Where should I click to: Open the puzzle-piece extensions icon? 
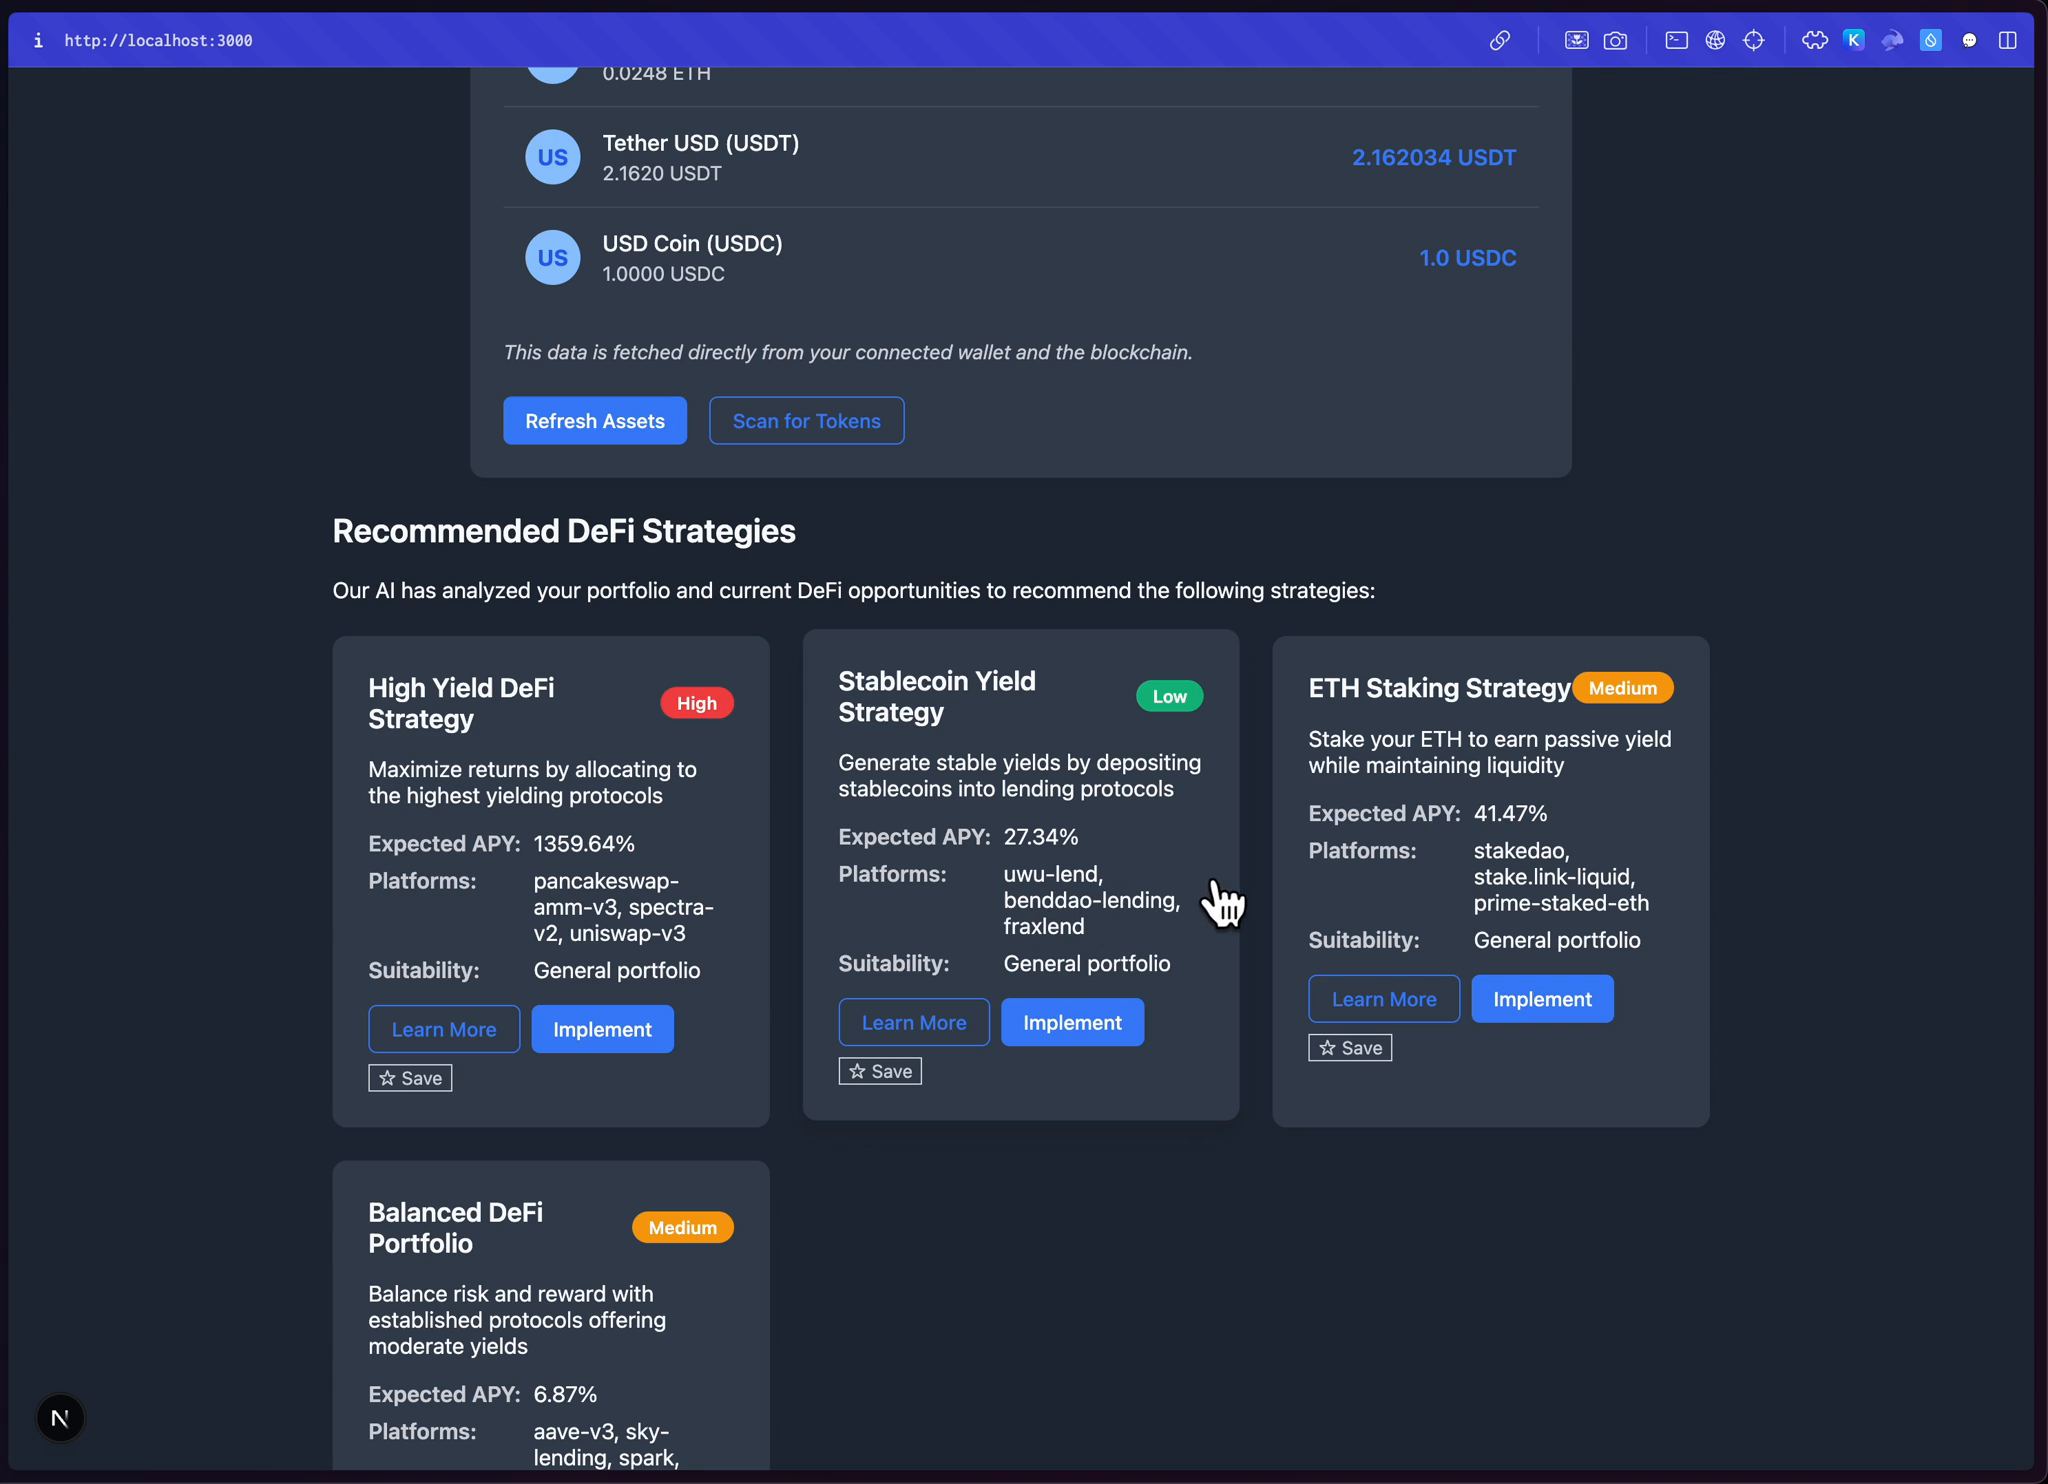click(x=1814, y=40)
